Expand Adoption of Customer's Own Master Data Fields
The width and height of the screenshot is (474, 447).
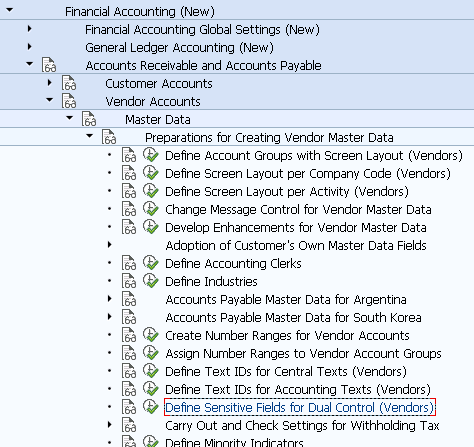click(x=110, y=245)
